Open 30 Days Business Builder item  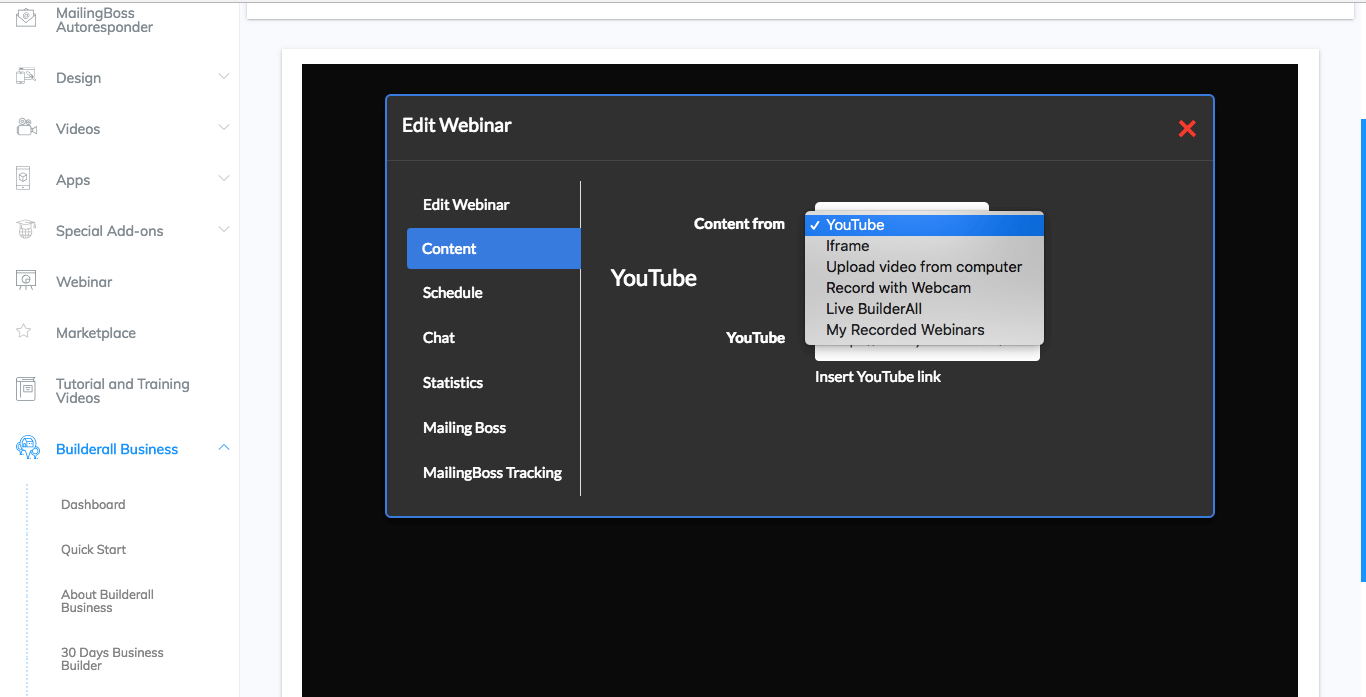pyautogui.click(x=112, y=659)
